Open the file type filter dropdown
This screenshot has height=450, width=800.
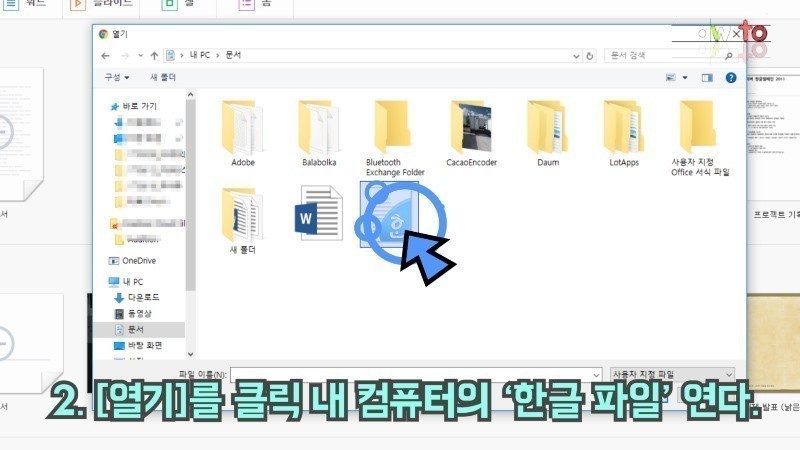672,374
